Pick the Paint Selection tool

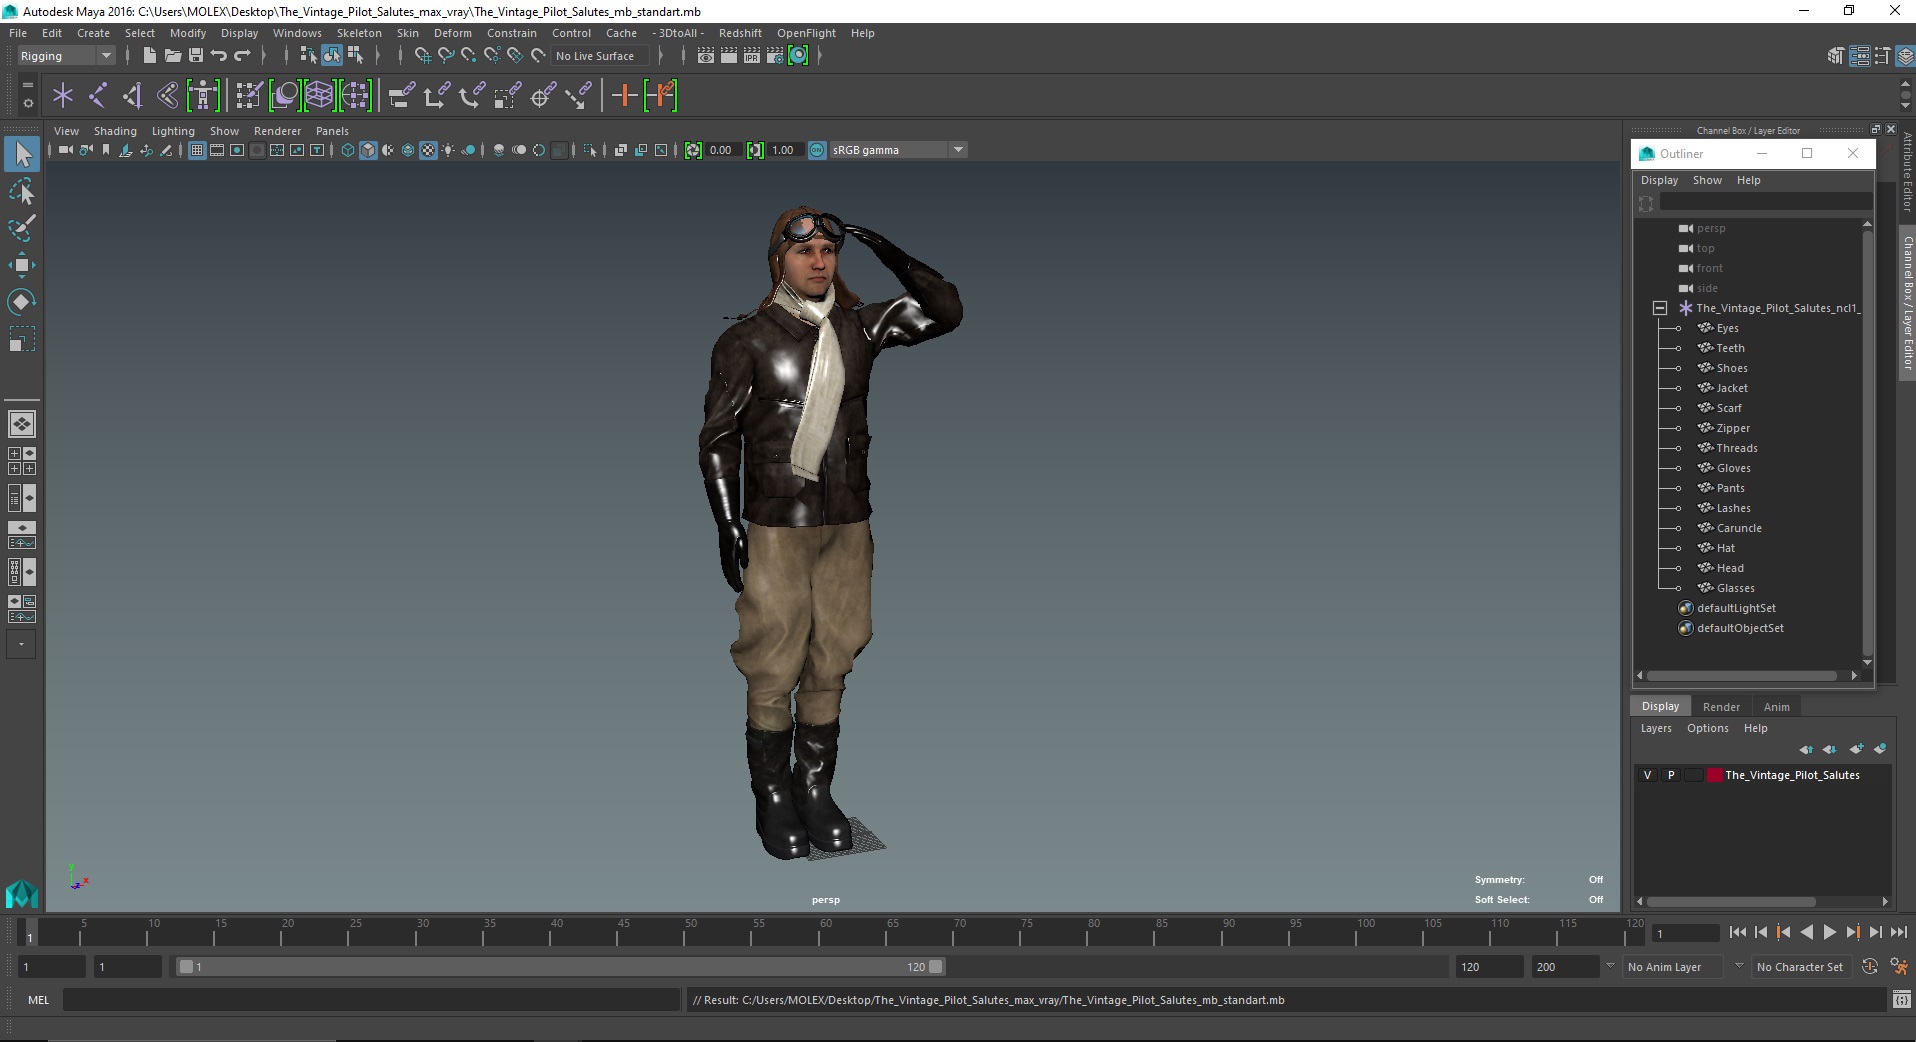[22, 228]
